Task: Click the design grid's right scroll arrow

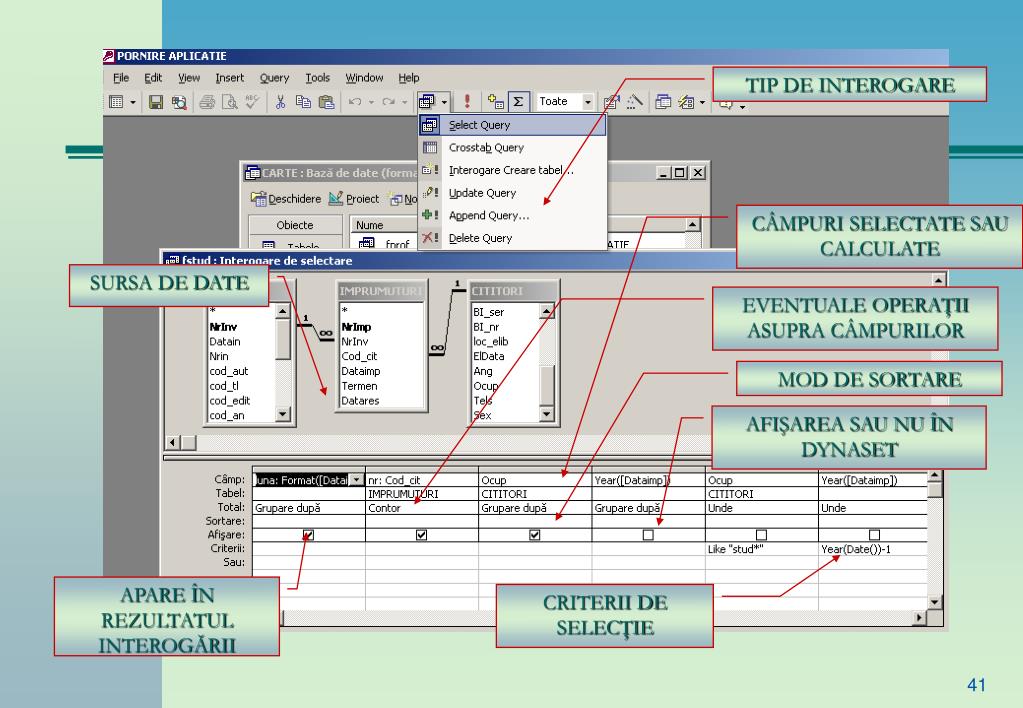Action: click(x=919, y=617)
